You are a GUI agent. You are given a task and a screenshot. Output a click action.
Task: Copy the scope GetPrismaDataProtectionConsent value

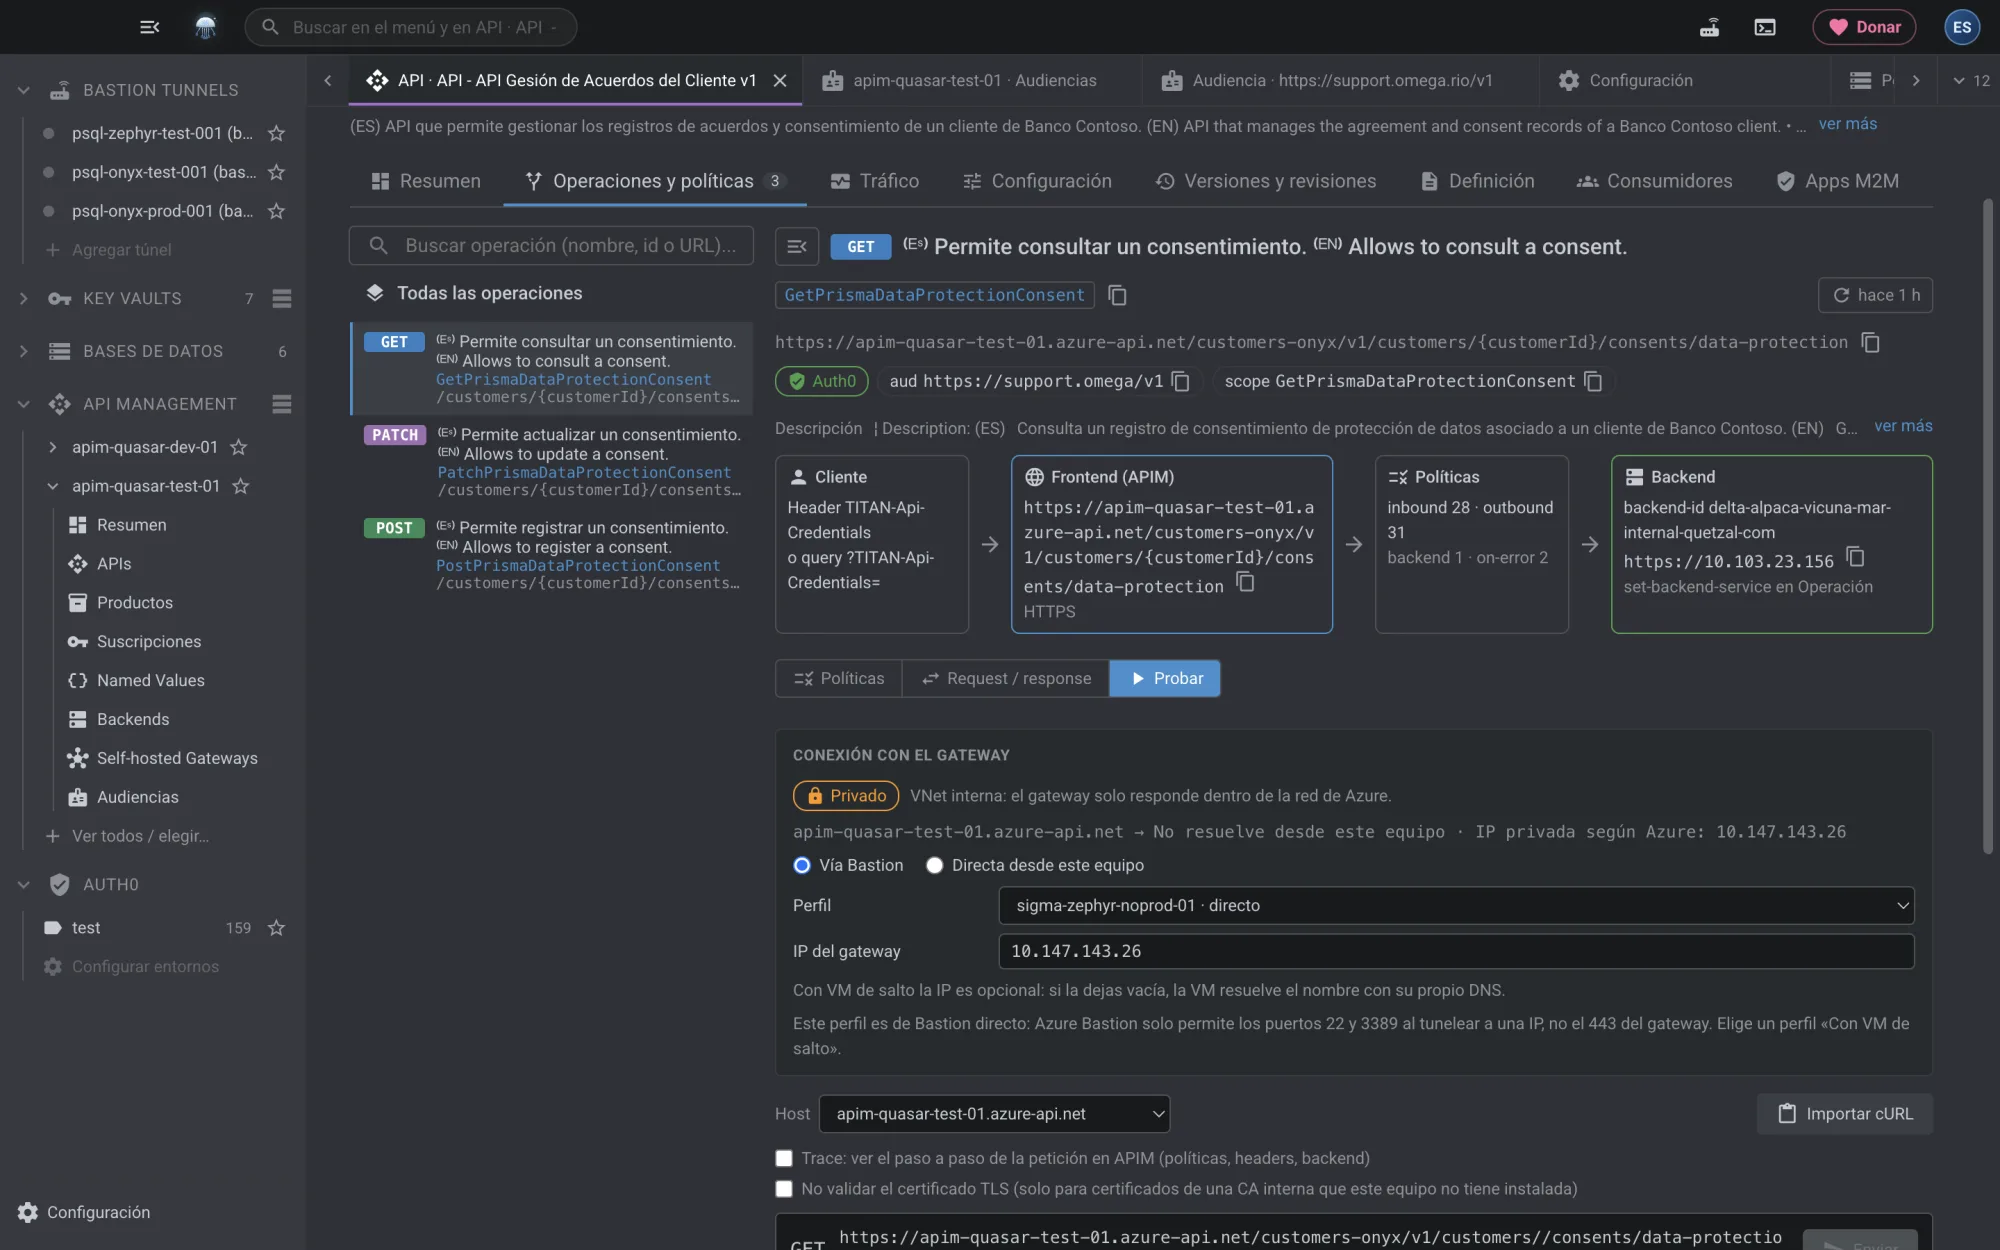(1594, 381)
